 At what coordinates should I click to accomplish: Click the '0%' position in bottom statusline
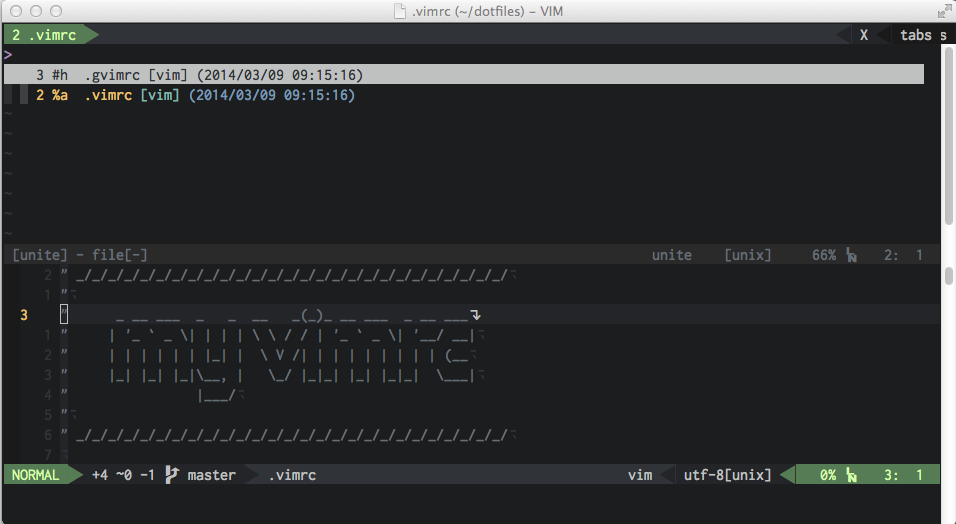click(827, 475)
